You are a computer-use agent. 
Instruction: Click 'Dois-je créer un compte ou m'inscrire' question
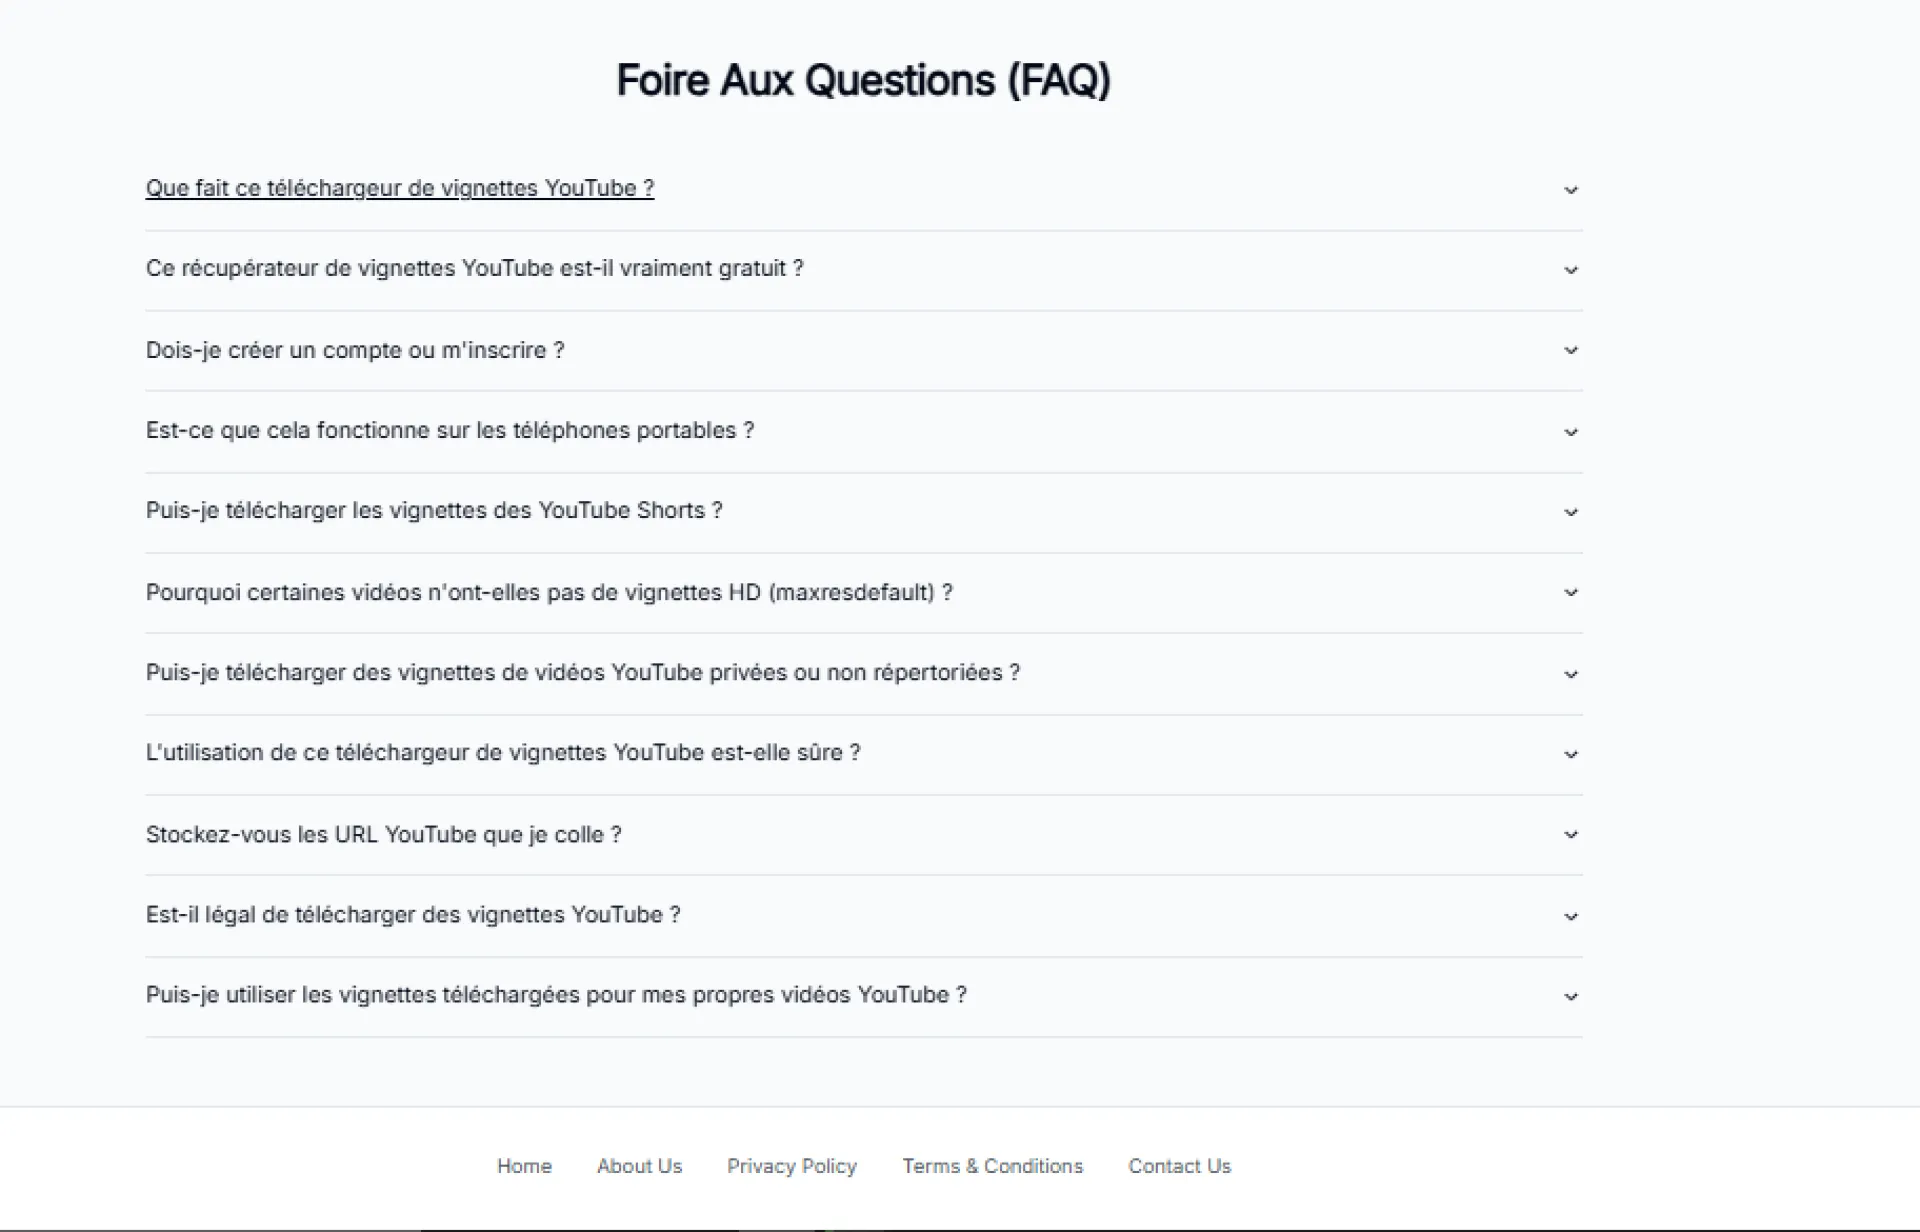pos(355,350)
